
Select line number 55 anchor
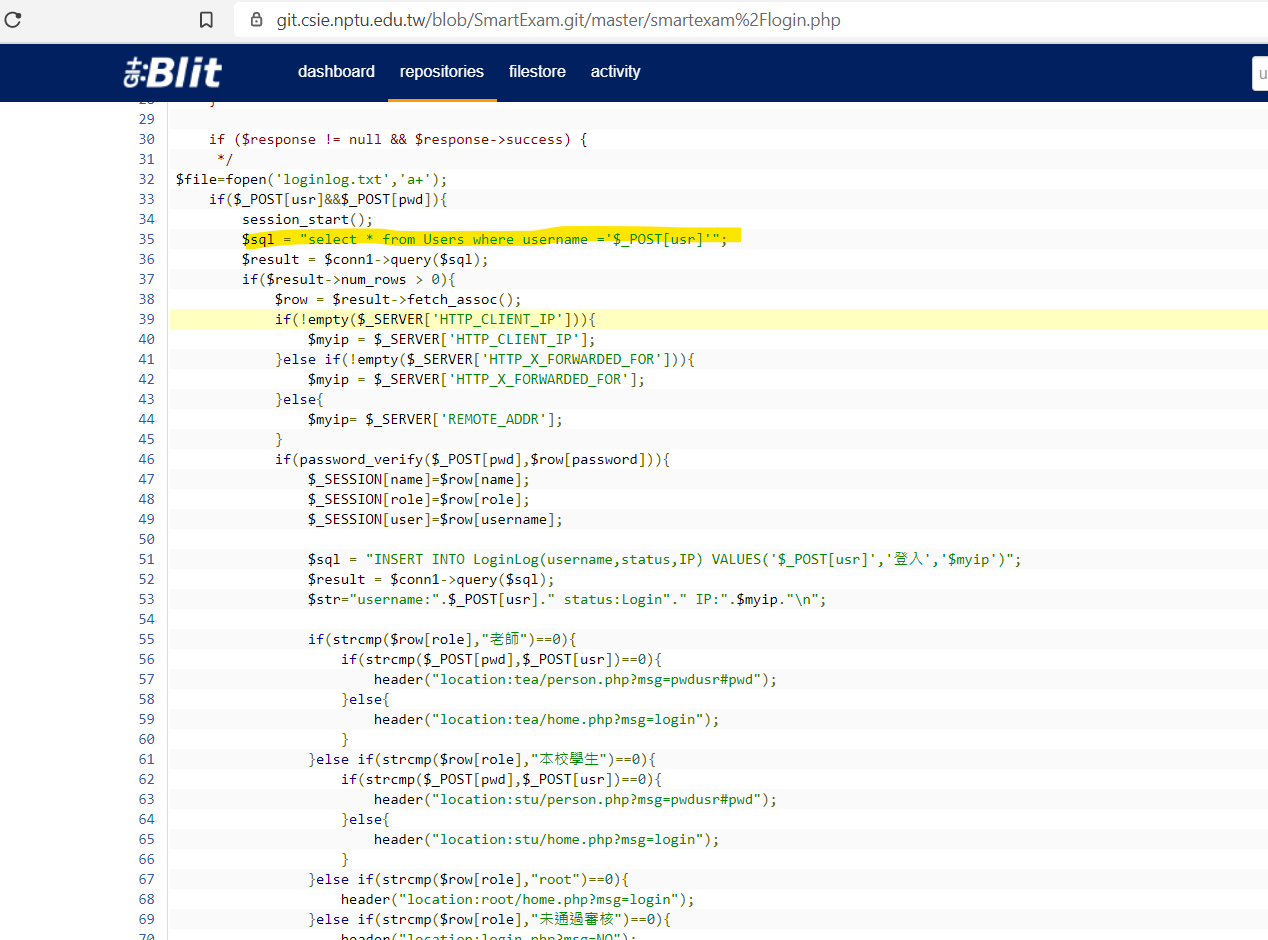click(146, 639)
